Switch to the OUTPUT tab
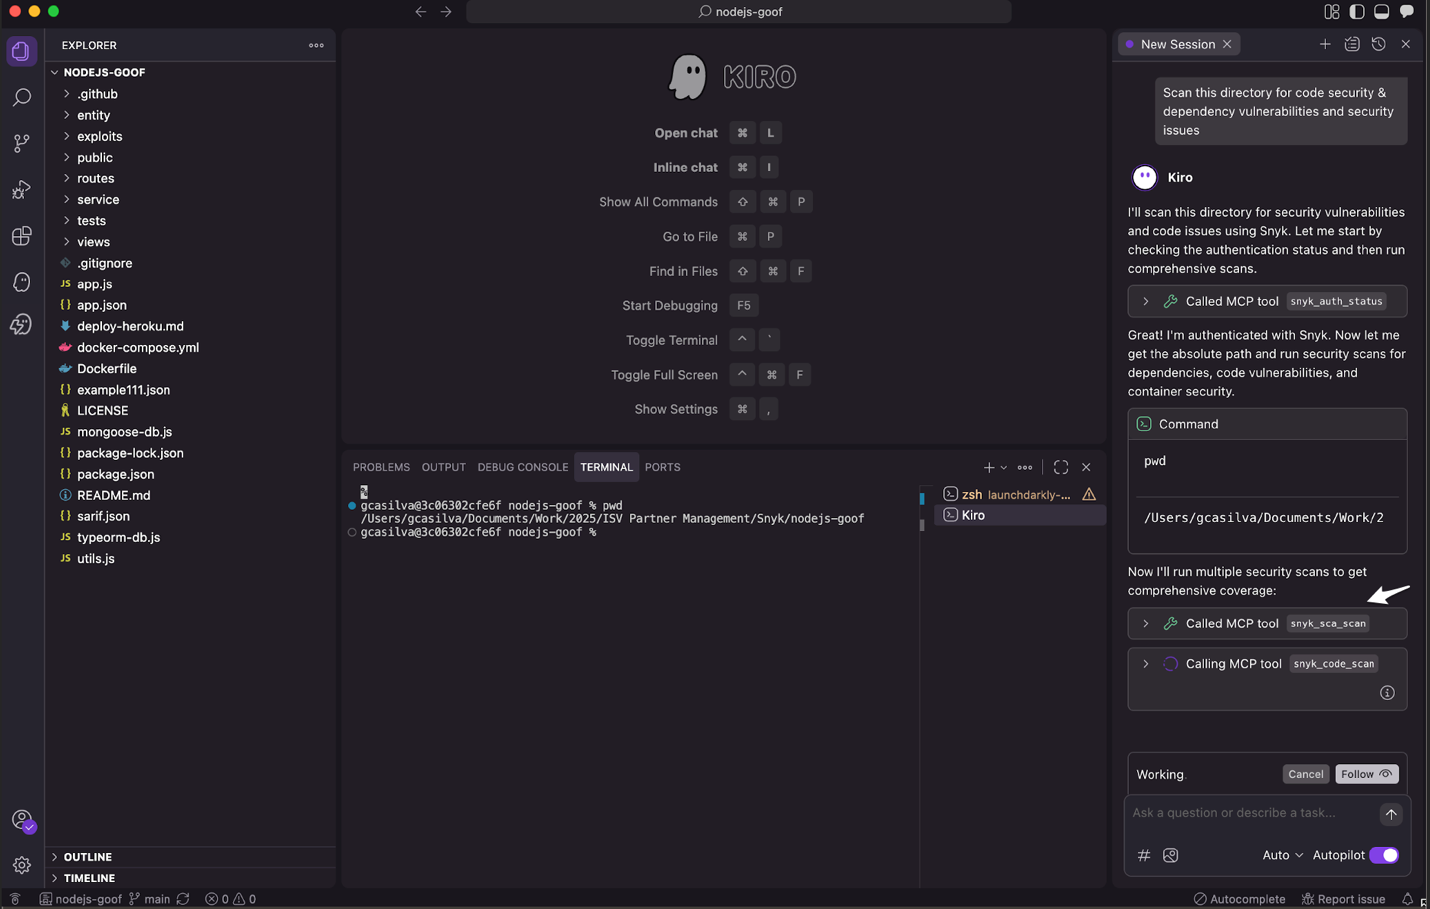This screenshot has width=1430, height=909. [444, 467]
